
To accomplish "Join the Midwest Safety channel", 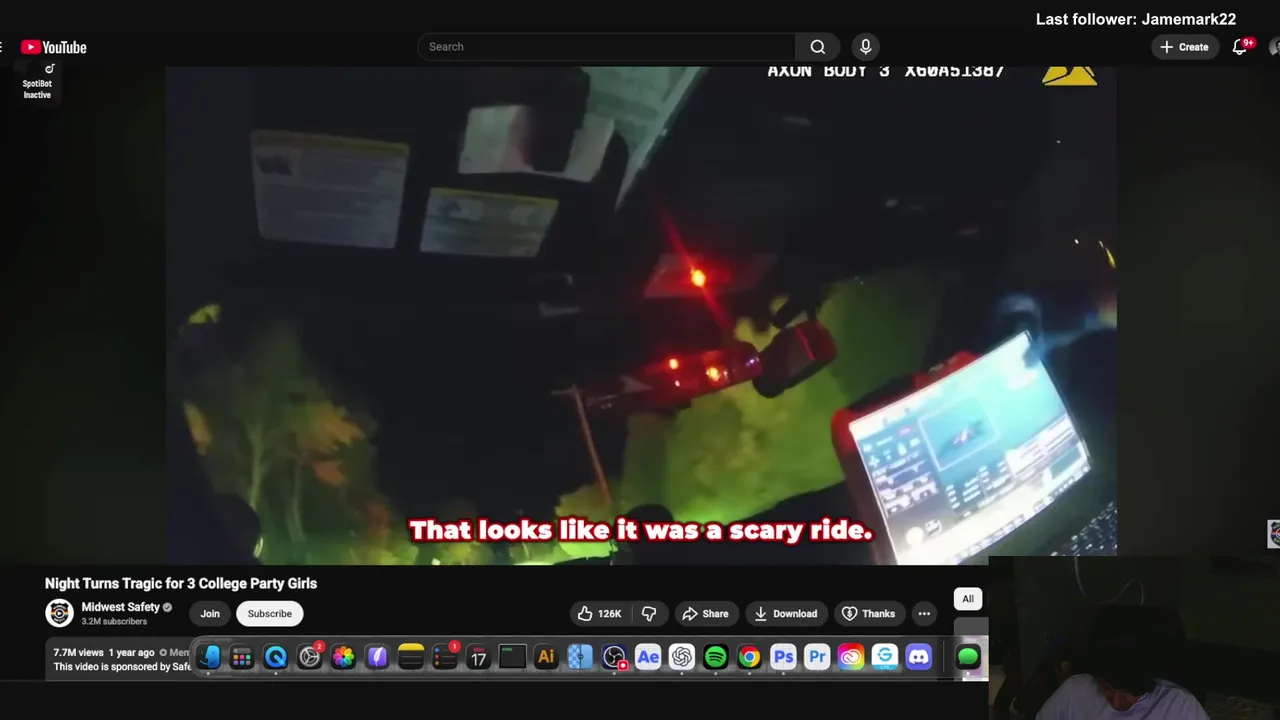I will tap(210, 614).
